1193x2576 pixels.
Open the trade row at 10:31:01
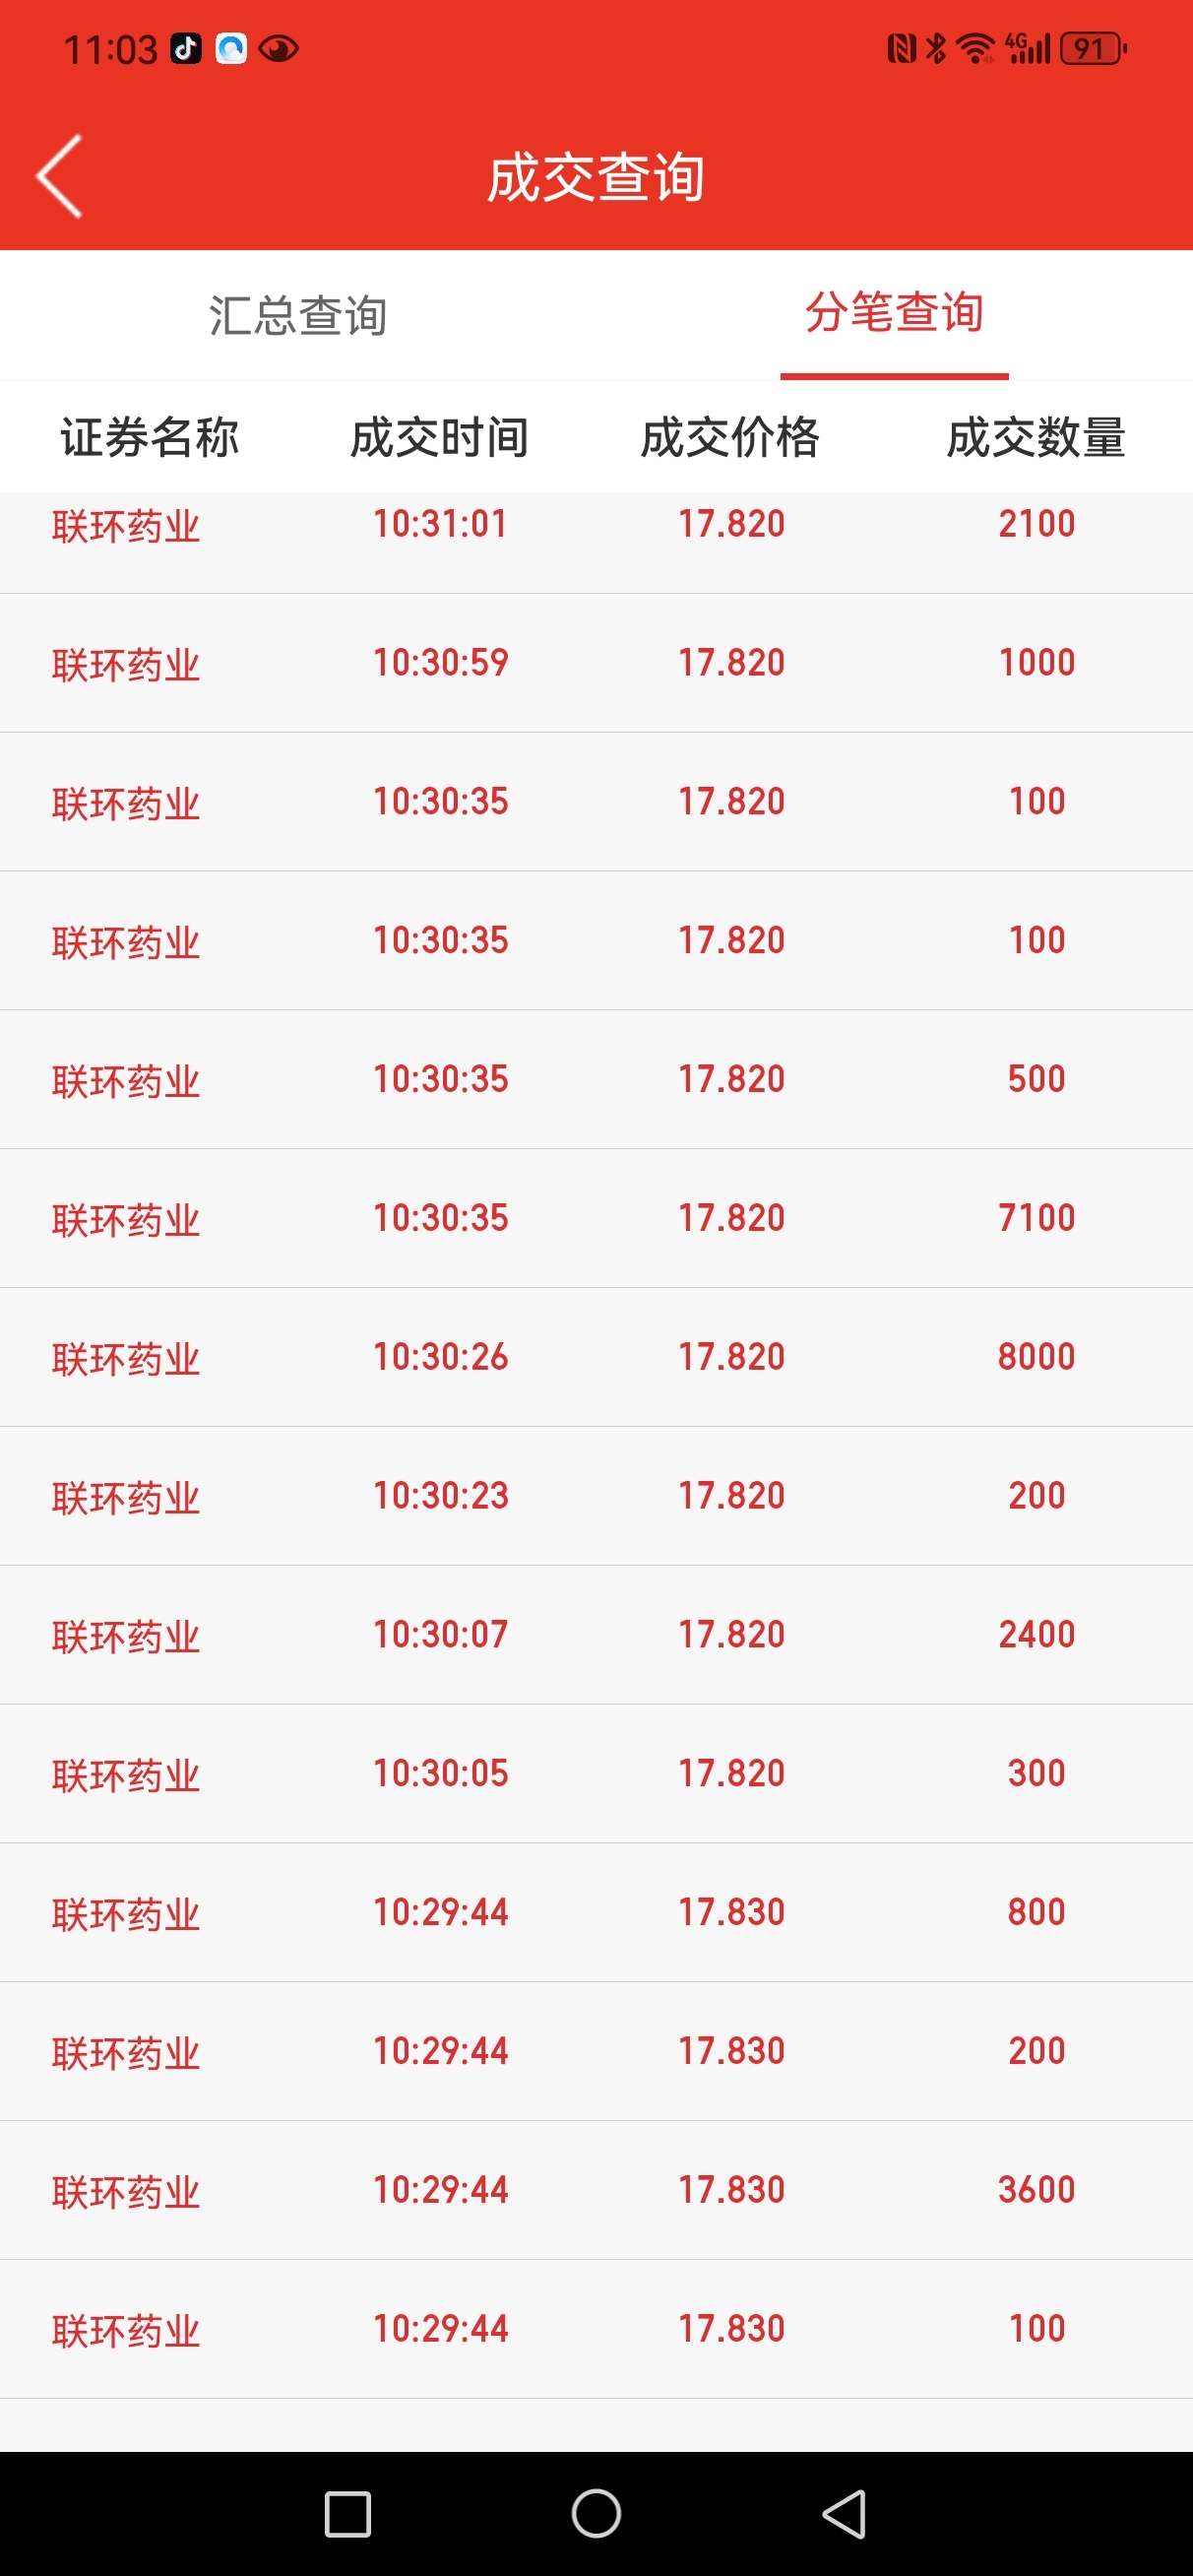596,524
